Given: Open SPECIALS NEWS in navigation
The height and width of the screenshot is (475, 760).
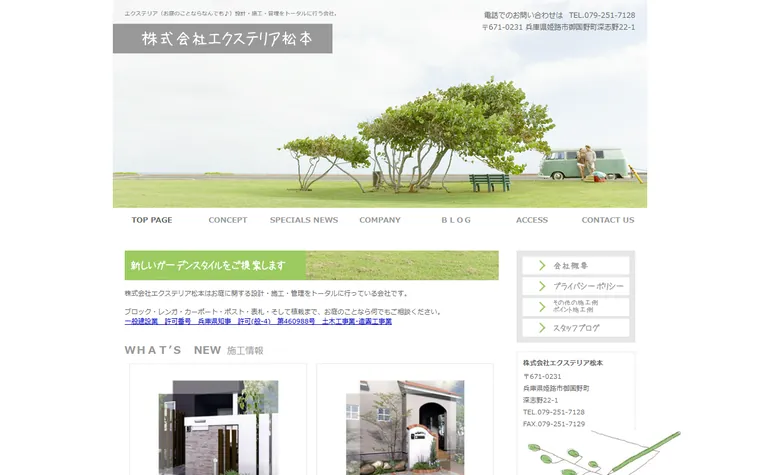Looking at the screenshot, I should 304,220.
